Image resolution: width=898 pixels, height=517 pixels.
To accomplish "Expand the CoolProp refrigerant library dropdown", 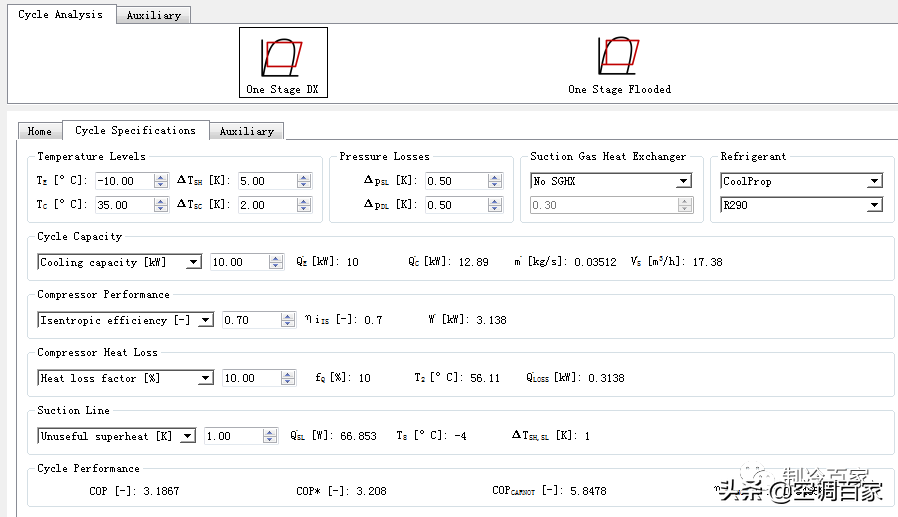I will click(874, 182).
